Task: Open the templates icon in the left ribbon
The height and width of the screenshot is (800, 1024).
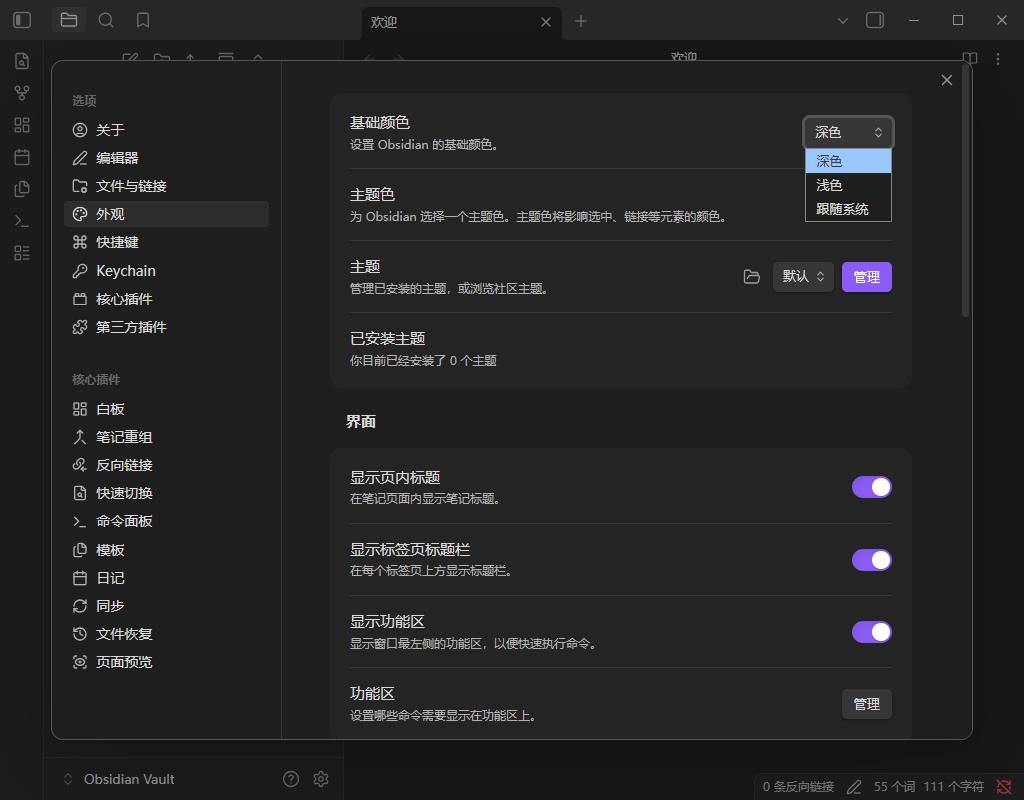Action: pos(22,188)
